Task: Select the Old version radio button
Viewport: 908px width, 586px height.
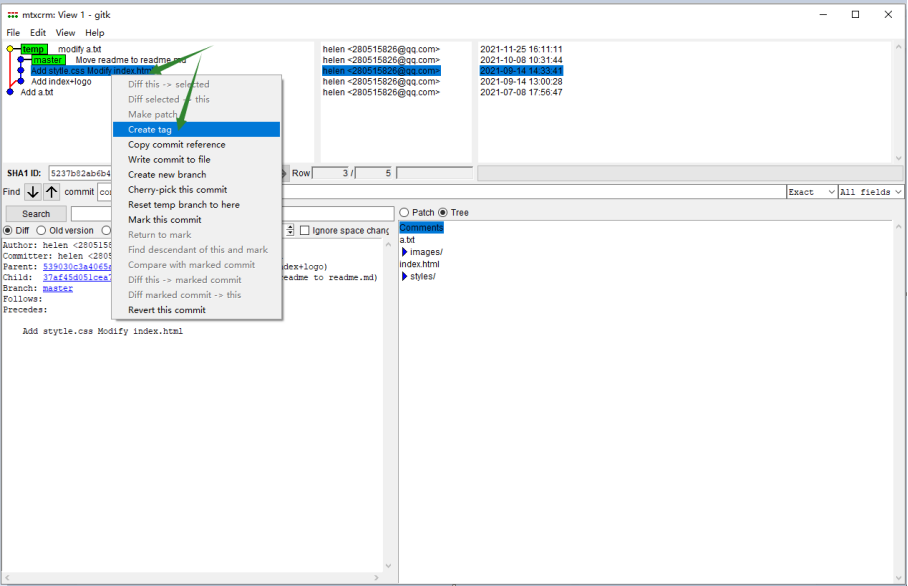Action: point(41,230)
